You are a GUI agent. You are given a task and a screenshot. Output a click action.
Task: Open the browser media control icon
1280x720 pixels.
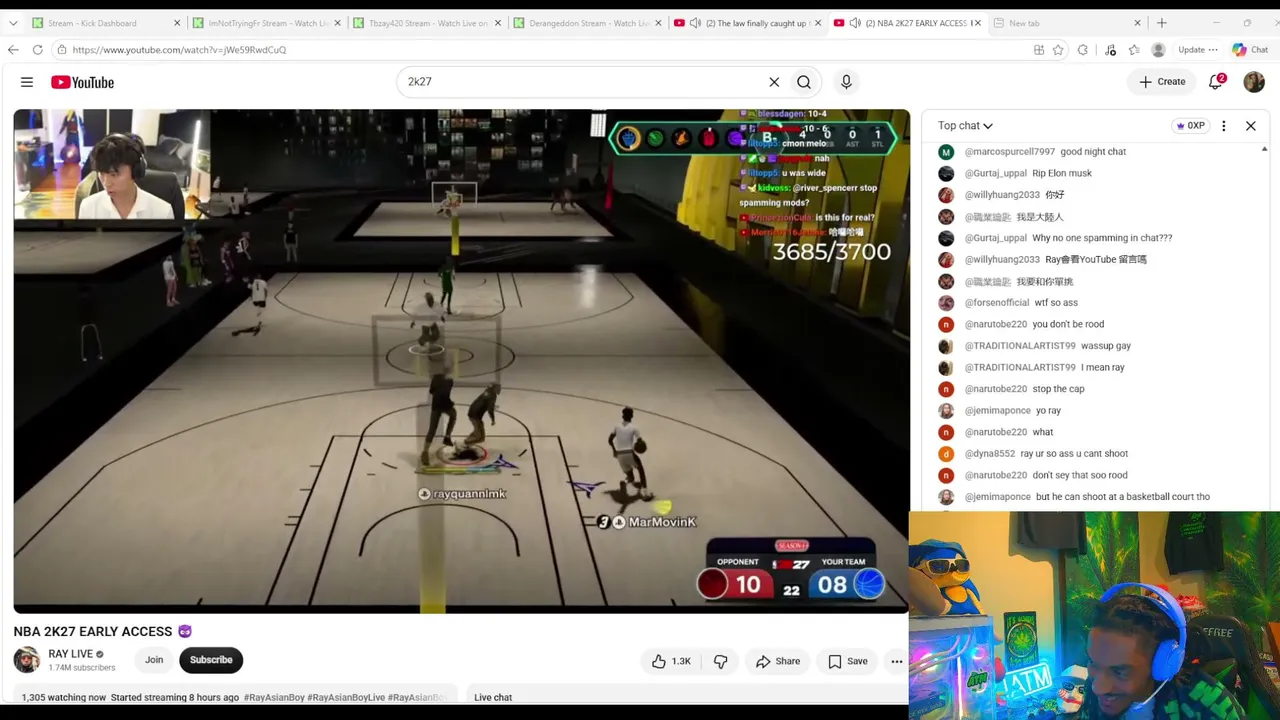(1110, 50)
